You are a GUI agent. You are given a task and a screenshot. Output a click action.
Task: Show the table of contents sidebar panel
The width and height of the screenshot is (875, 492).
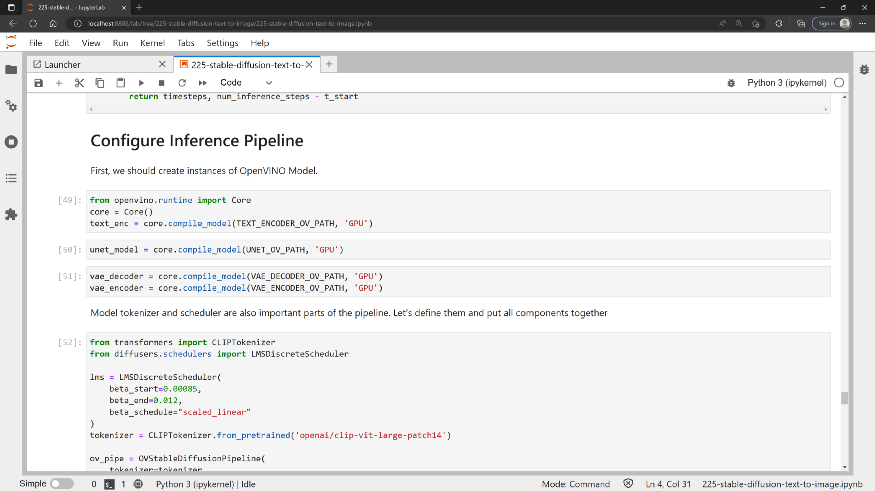(11, 178)
